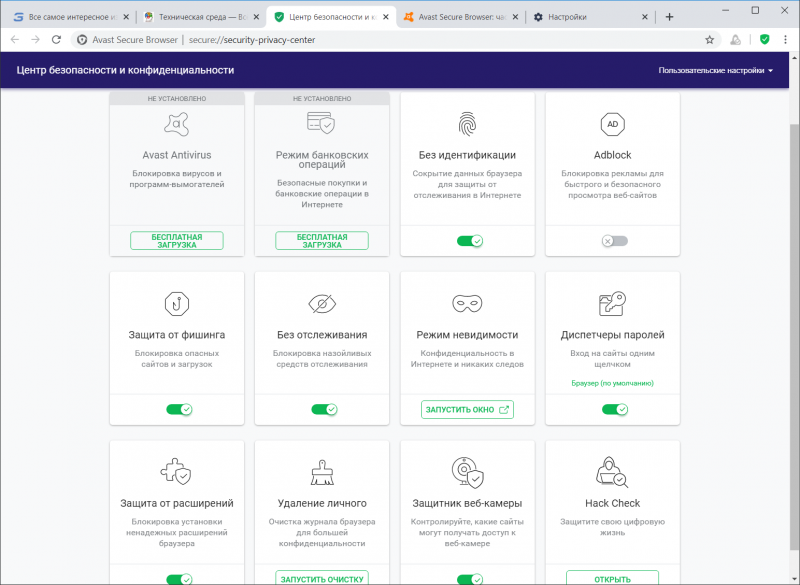Image resolution: width=800 pixels, height=585 pixels.
Task: Click the fingerprint anti-identification icon
Action: point(467,124)
